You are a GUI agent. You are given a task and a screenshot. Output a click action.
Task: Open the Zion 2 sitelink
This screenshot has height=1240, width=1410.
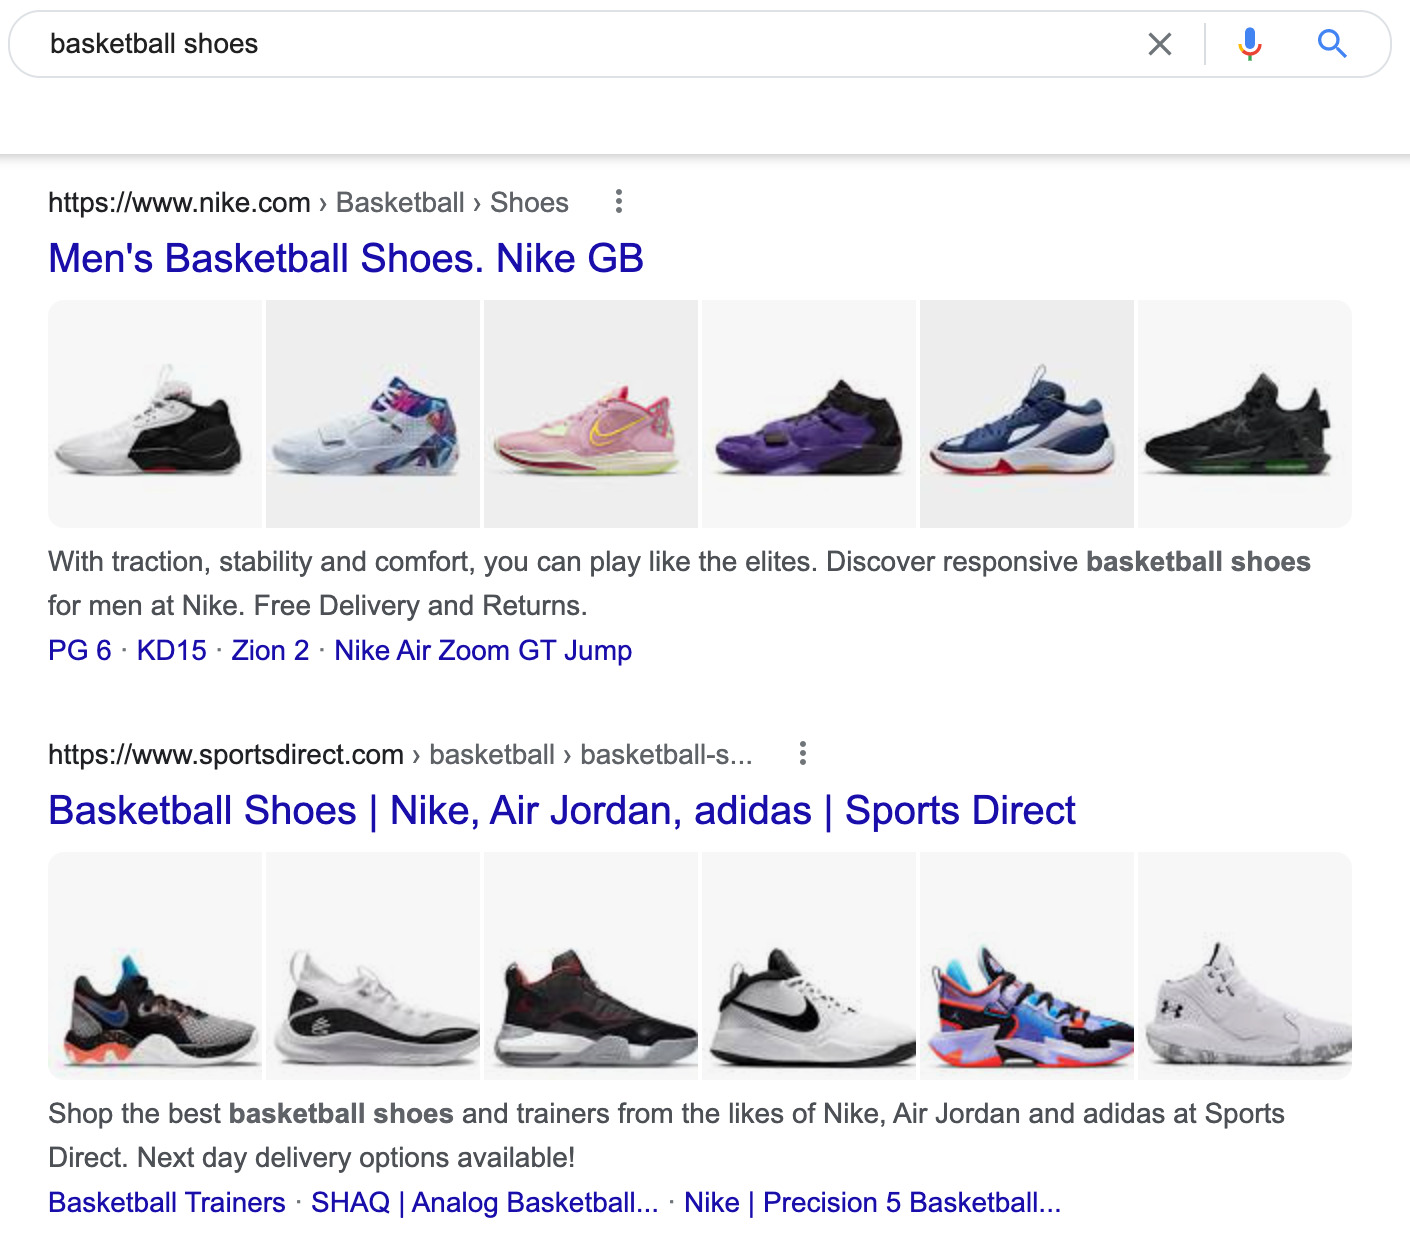point(269,650)
